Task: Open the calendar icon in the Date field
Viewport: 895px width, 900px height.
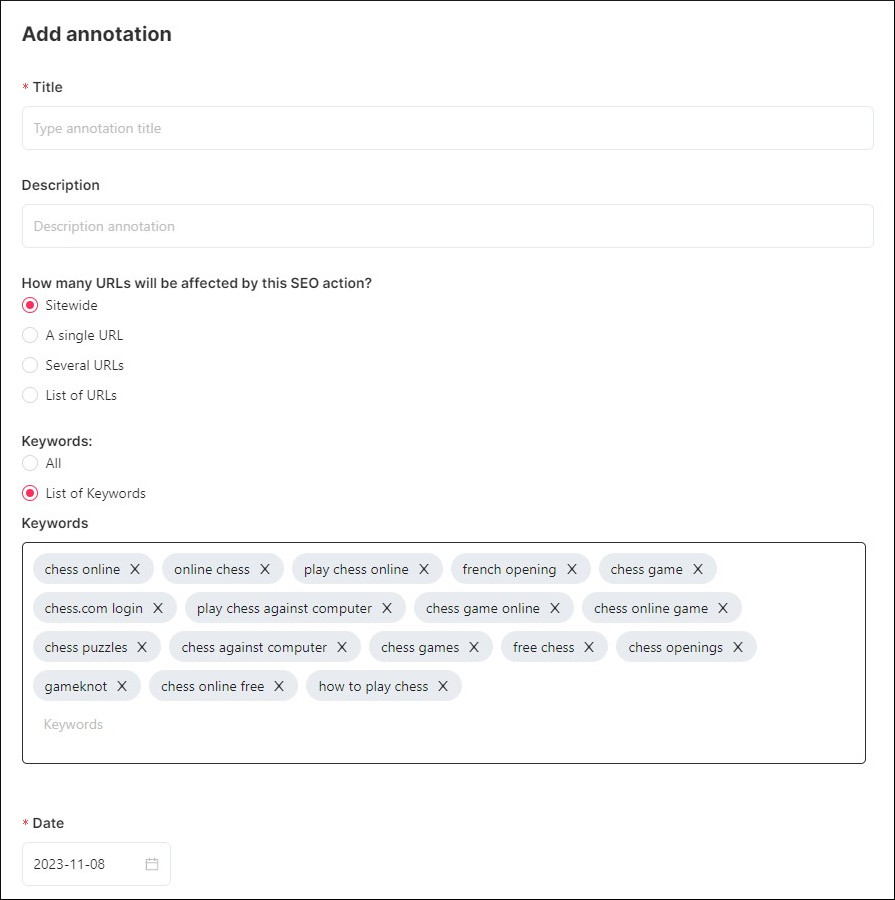Action: pos(152,863)
